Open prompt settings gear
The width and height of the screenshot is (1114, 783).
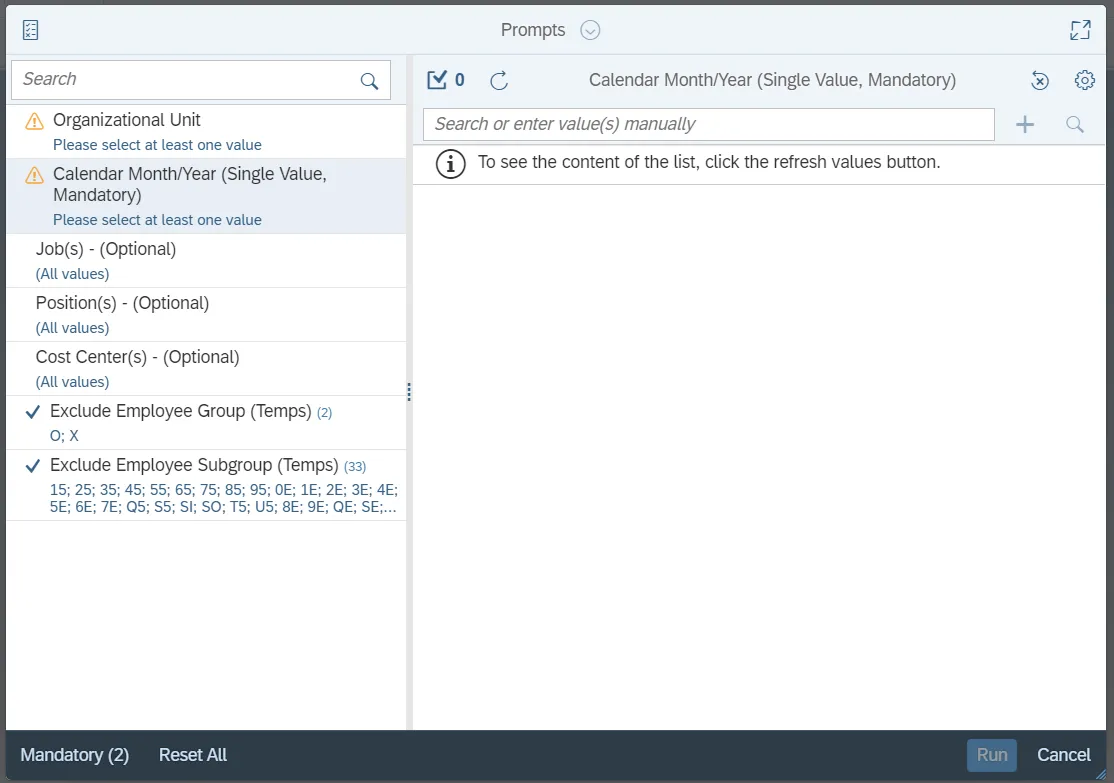coord(1085,80)
